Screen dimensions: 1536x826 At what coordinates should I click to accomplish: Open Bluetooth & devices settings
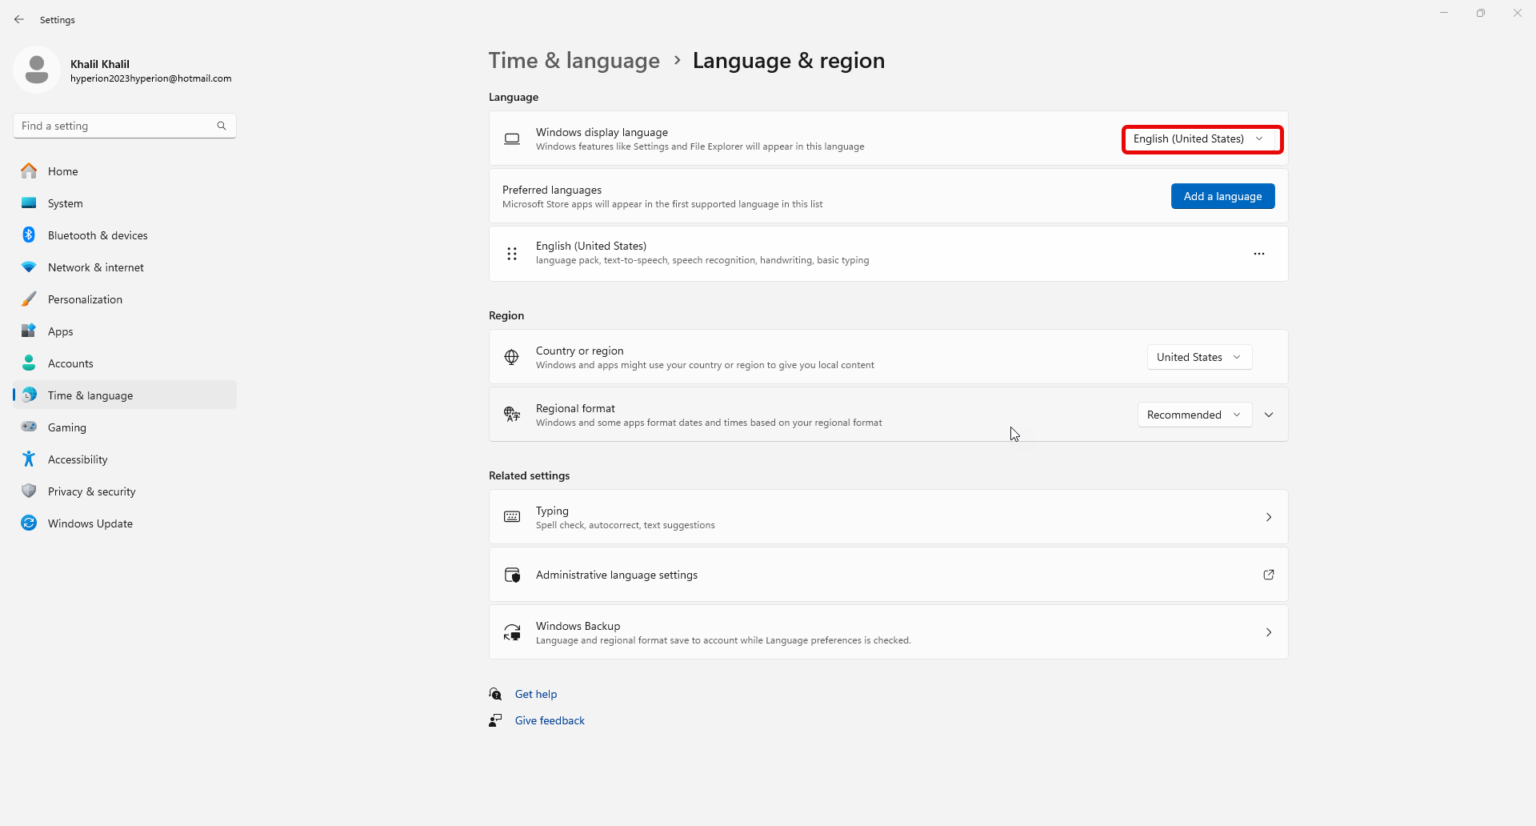(97, 235)
